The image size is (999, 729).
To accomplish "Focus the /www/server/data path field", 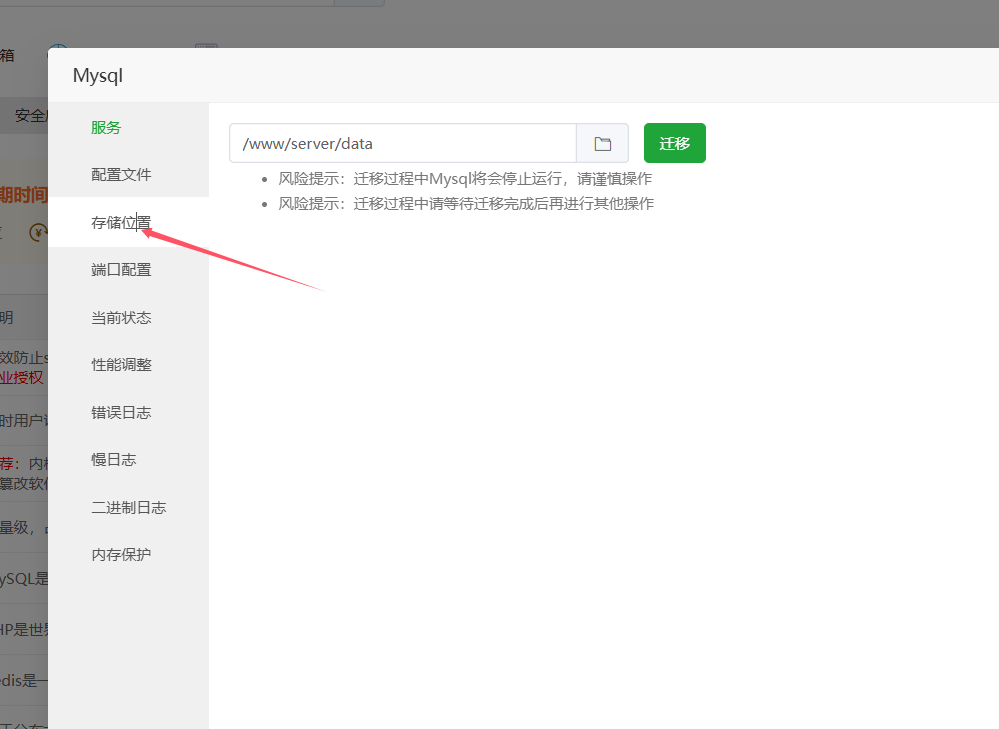I will pos(403,143).
